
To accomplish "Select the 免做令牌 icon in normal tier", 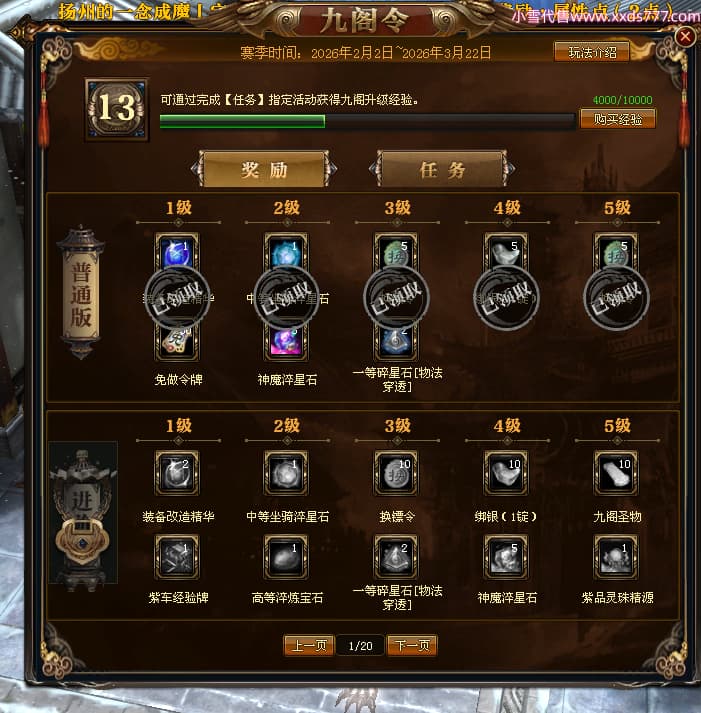I will coord(177,343).
